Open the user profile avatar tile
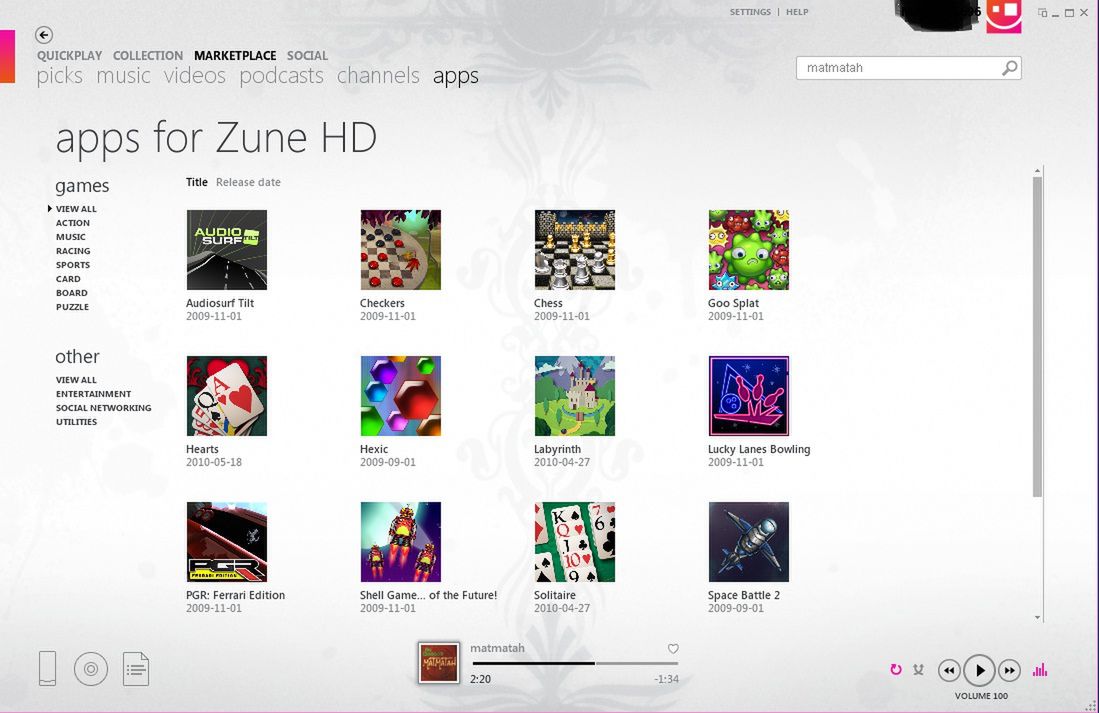 point(1004,15)
